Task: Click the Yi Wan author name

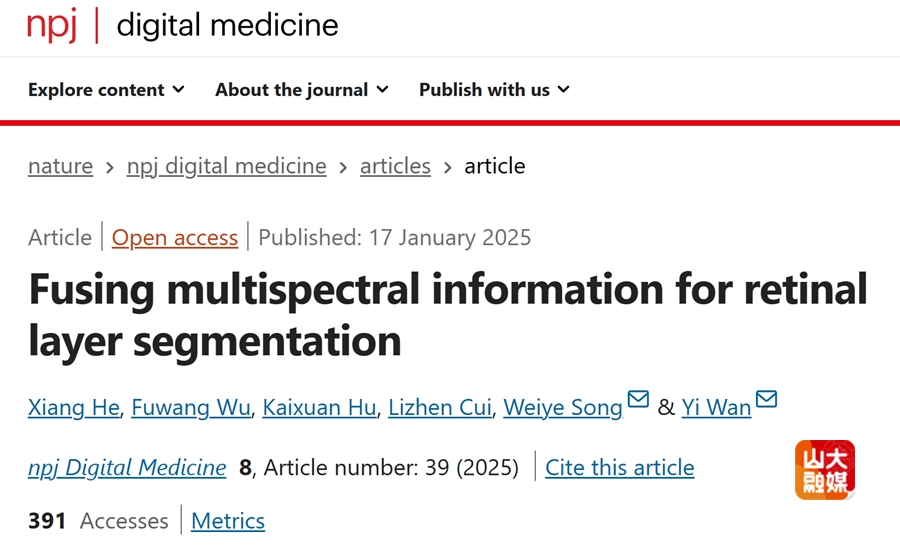Action: click(x=716, y=408)
